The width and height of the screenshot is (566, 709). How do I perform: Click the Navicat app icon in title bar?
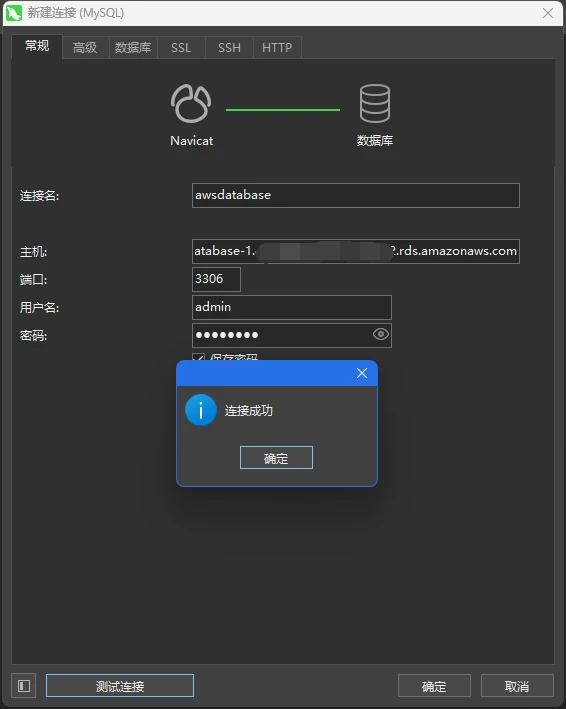tap(14, 13)
